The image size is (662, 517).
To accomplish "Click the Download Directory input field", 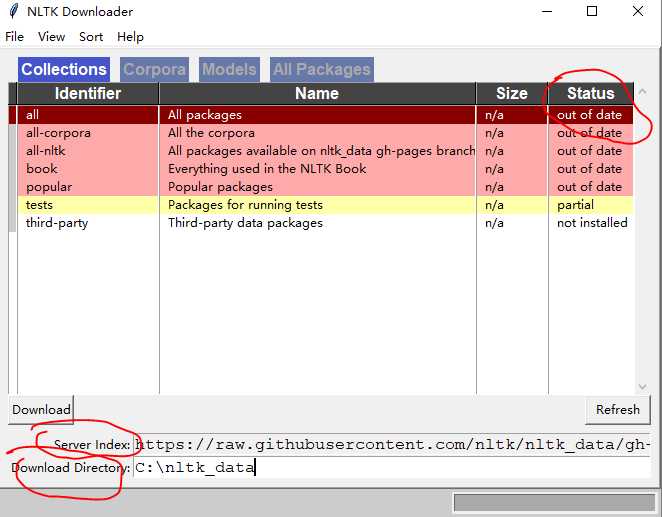I will pyautogui.click(x=392, y=468).
